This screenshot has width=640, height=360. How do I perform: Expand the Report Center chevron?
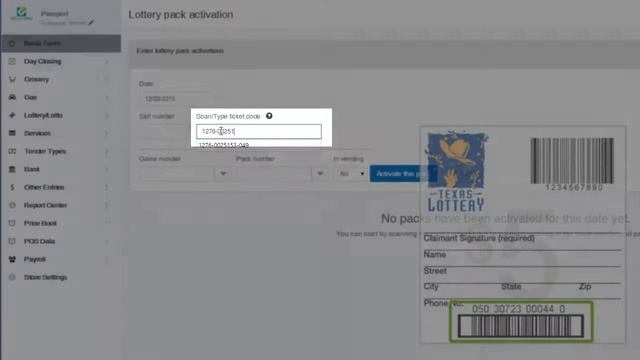pyautogui.click(x=107, y=205)
